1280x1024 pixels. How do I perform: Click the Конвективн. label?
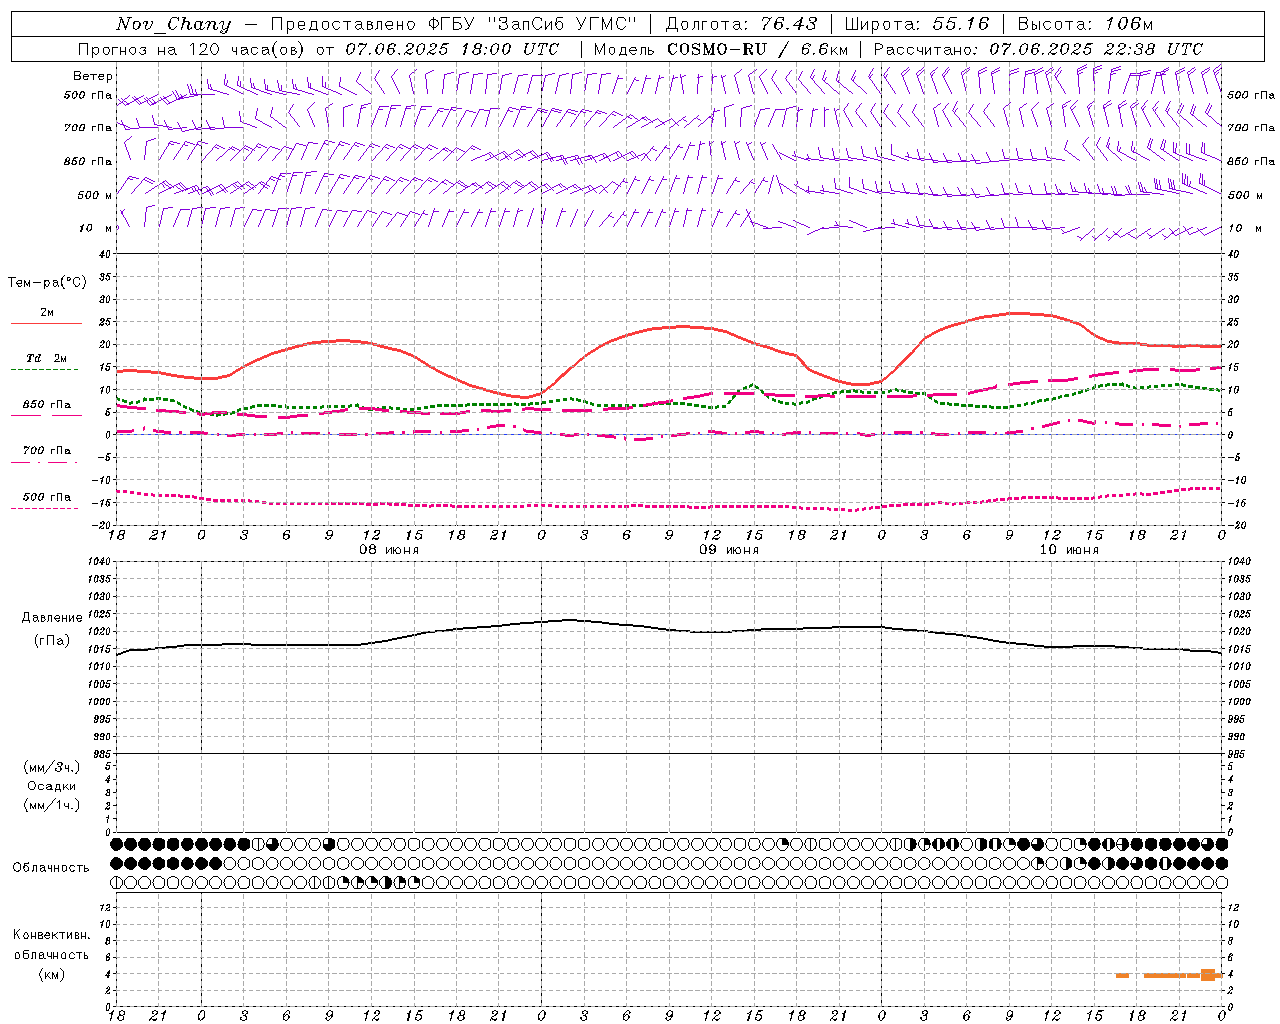(x=51, y=935)
